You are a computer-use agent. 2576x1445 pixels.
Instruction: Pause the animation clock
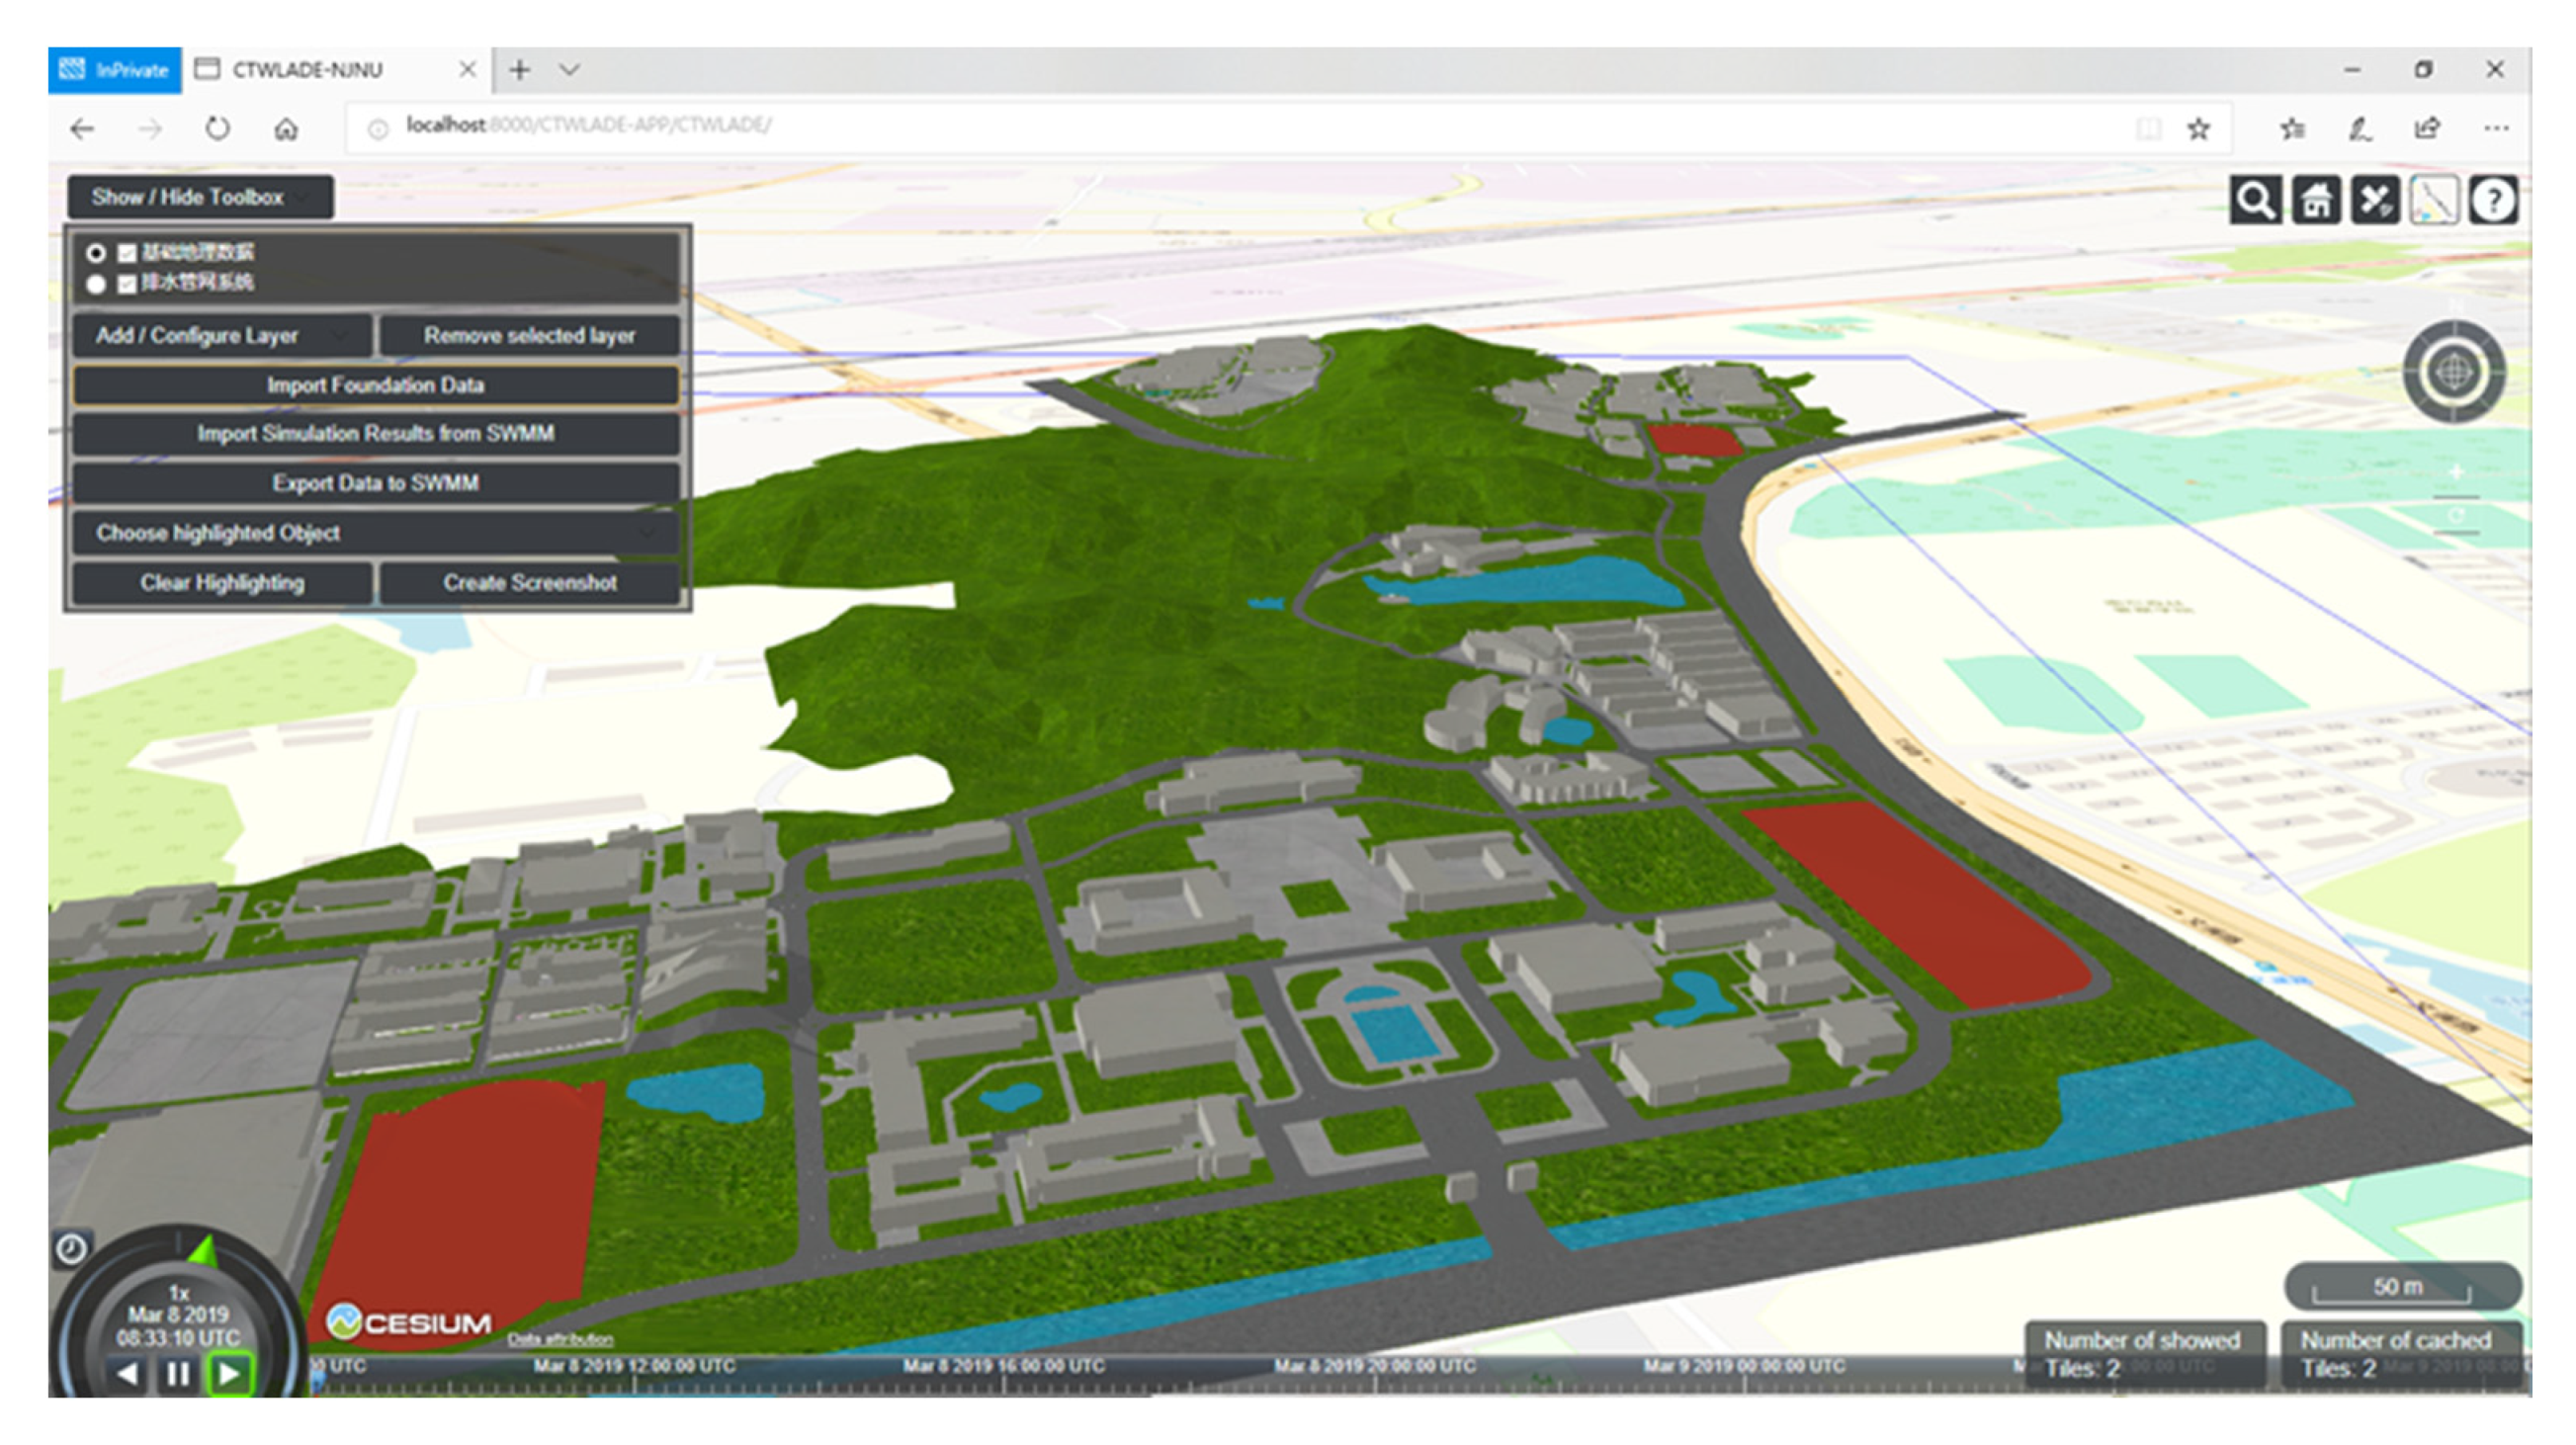178,1374
